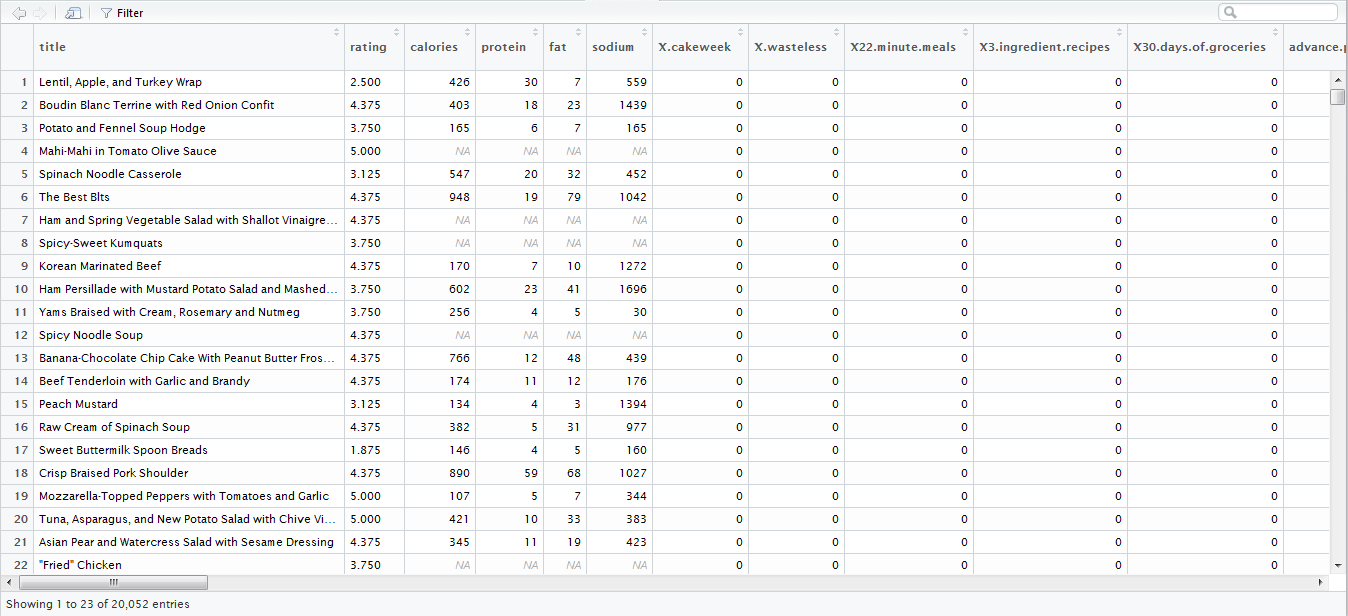
Task: Select 'Mozzarella-Topped Peppers with Tomatoes and Garlic'
Action: tap(189, 496)
